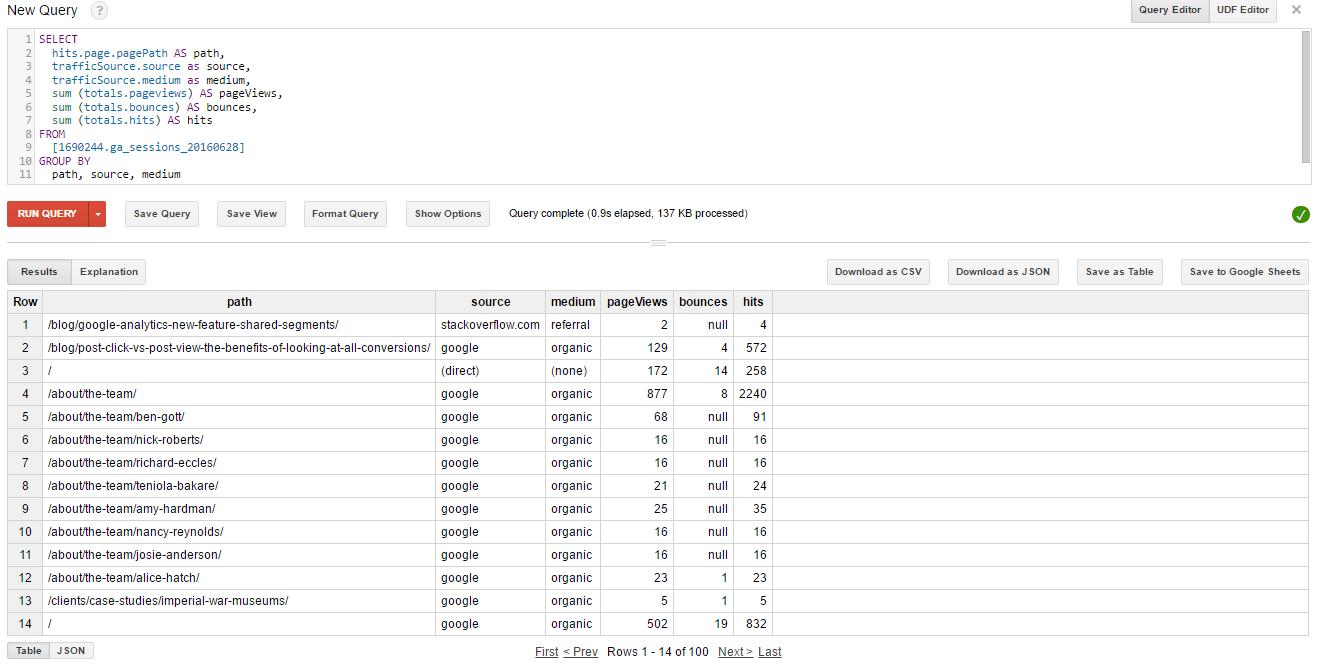Close the query panel via the X icon
This screenshot has width=1317, height=667.
coord(1296,10)
